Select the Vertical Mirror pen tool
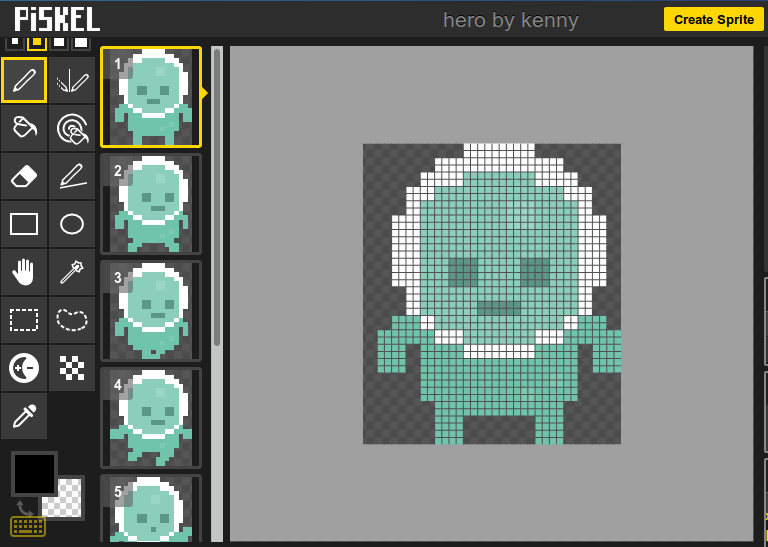This screenshot has width=768, height=547. [x=72, y=80]
